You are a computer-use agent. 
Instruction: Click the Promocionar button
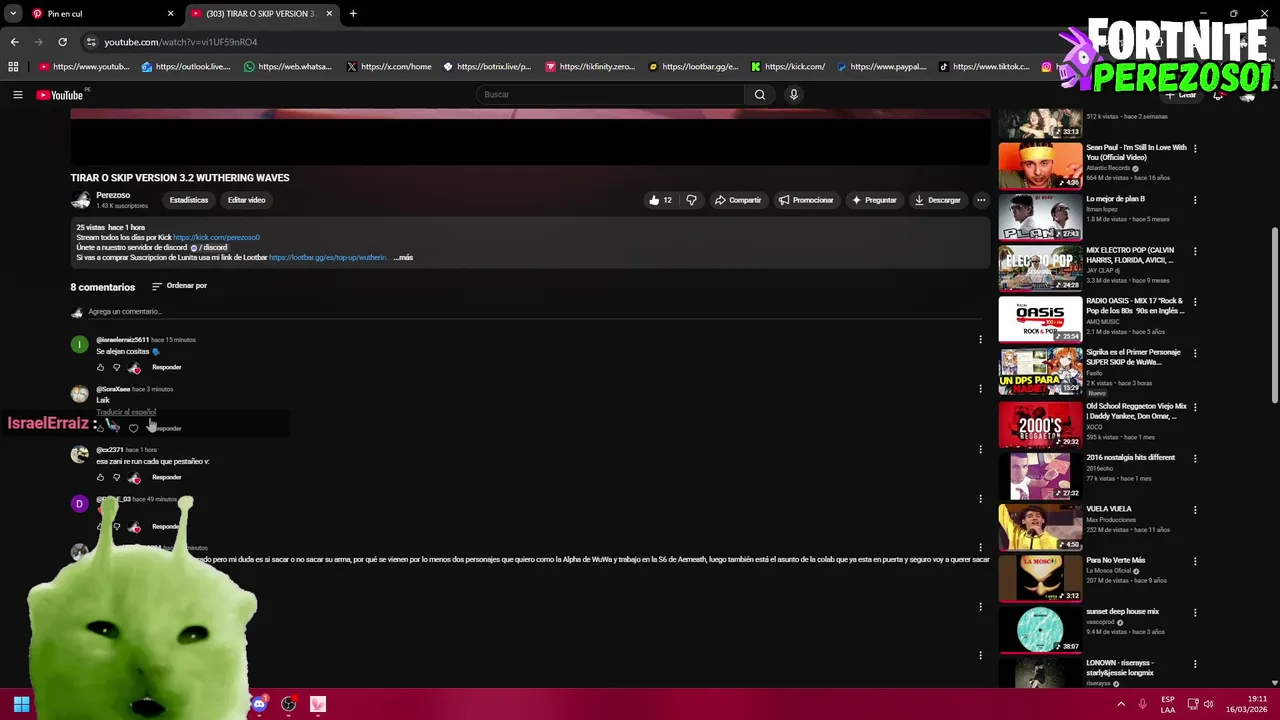(x=806, y=200)
